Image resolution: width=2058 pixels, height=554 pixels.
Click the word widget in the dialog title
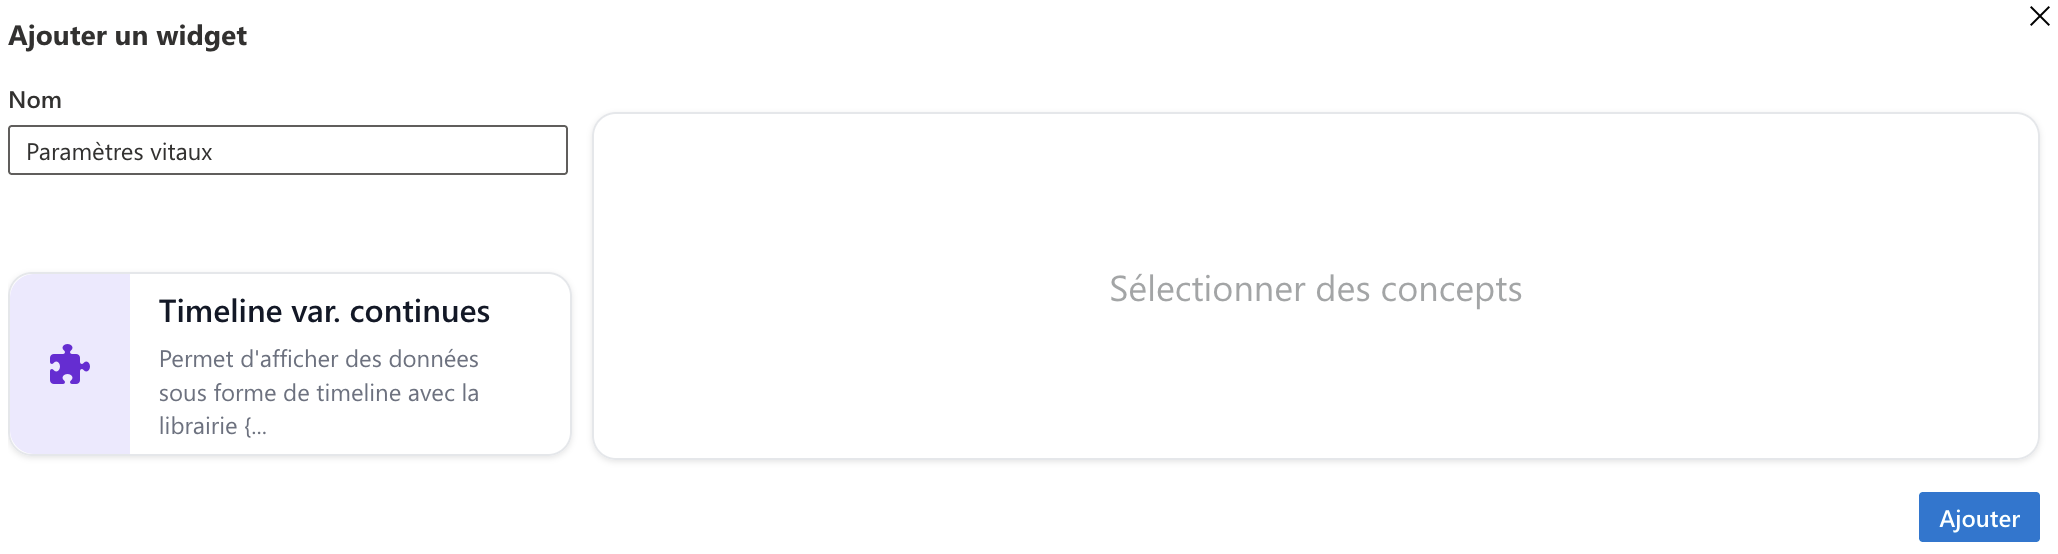(x=201, y=36)
